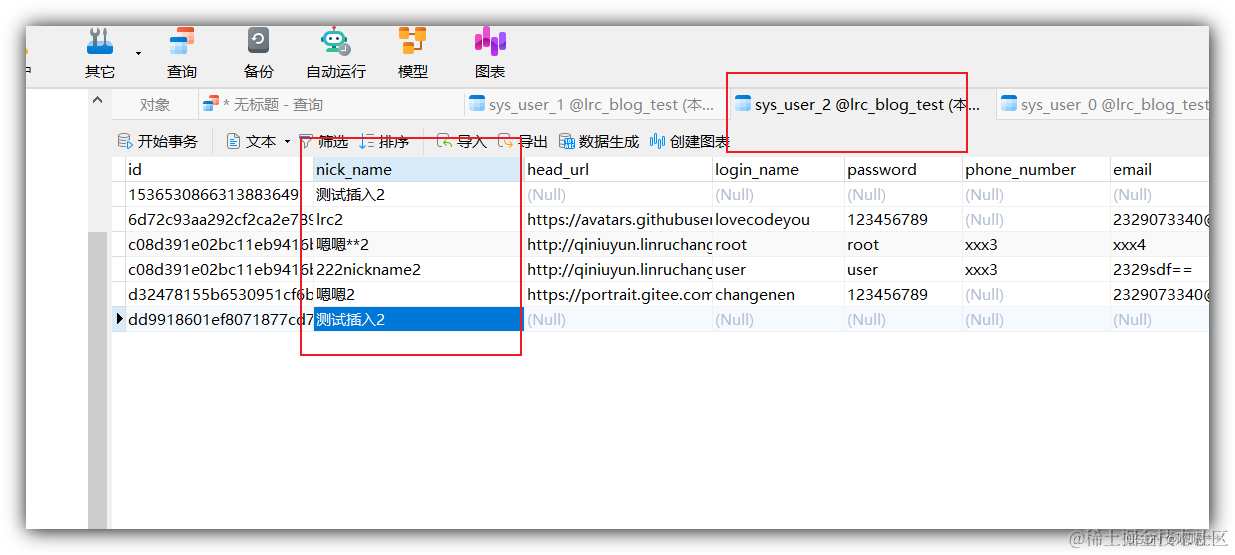Select the phone_number column header
Image resolution: width=1235 pixels, height=555 pixels.
1036,169
